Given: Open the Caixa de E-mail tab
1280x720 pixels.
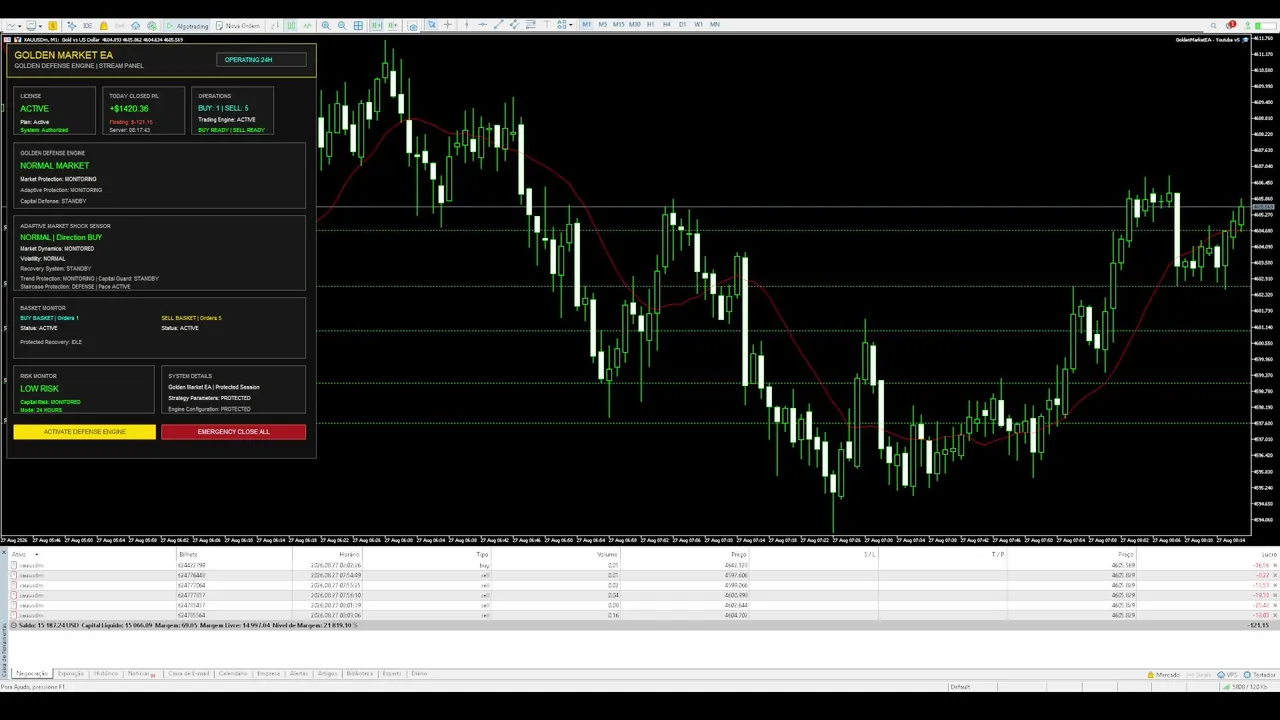Looking at the screenshot, I should pos(189,673).
